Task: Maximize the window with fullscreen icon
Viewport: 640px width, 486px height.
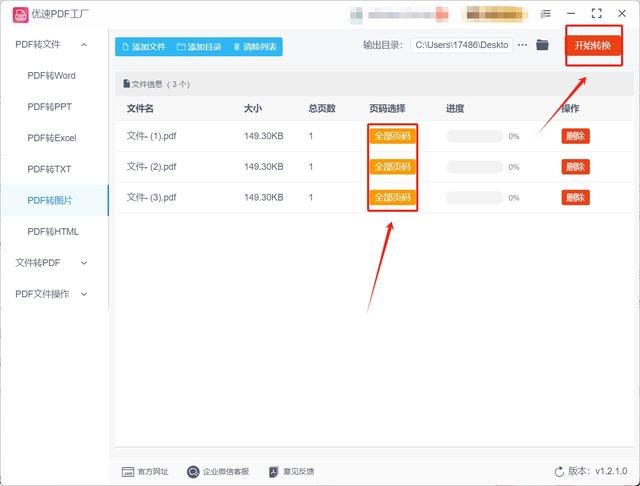Action: pos(596,13)
